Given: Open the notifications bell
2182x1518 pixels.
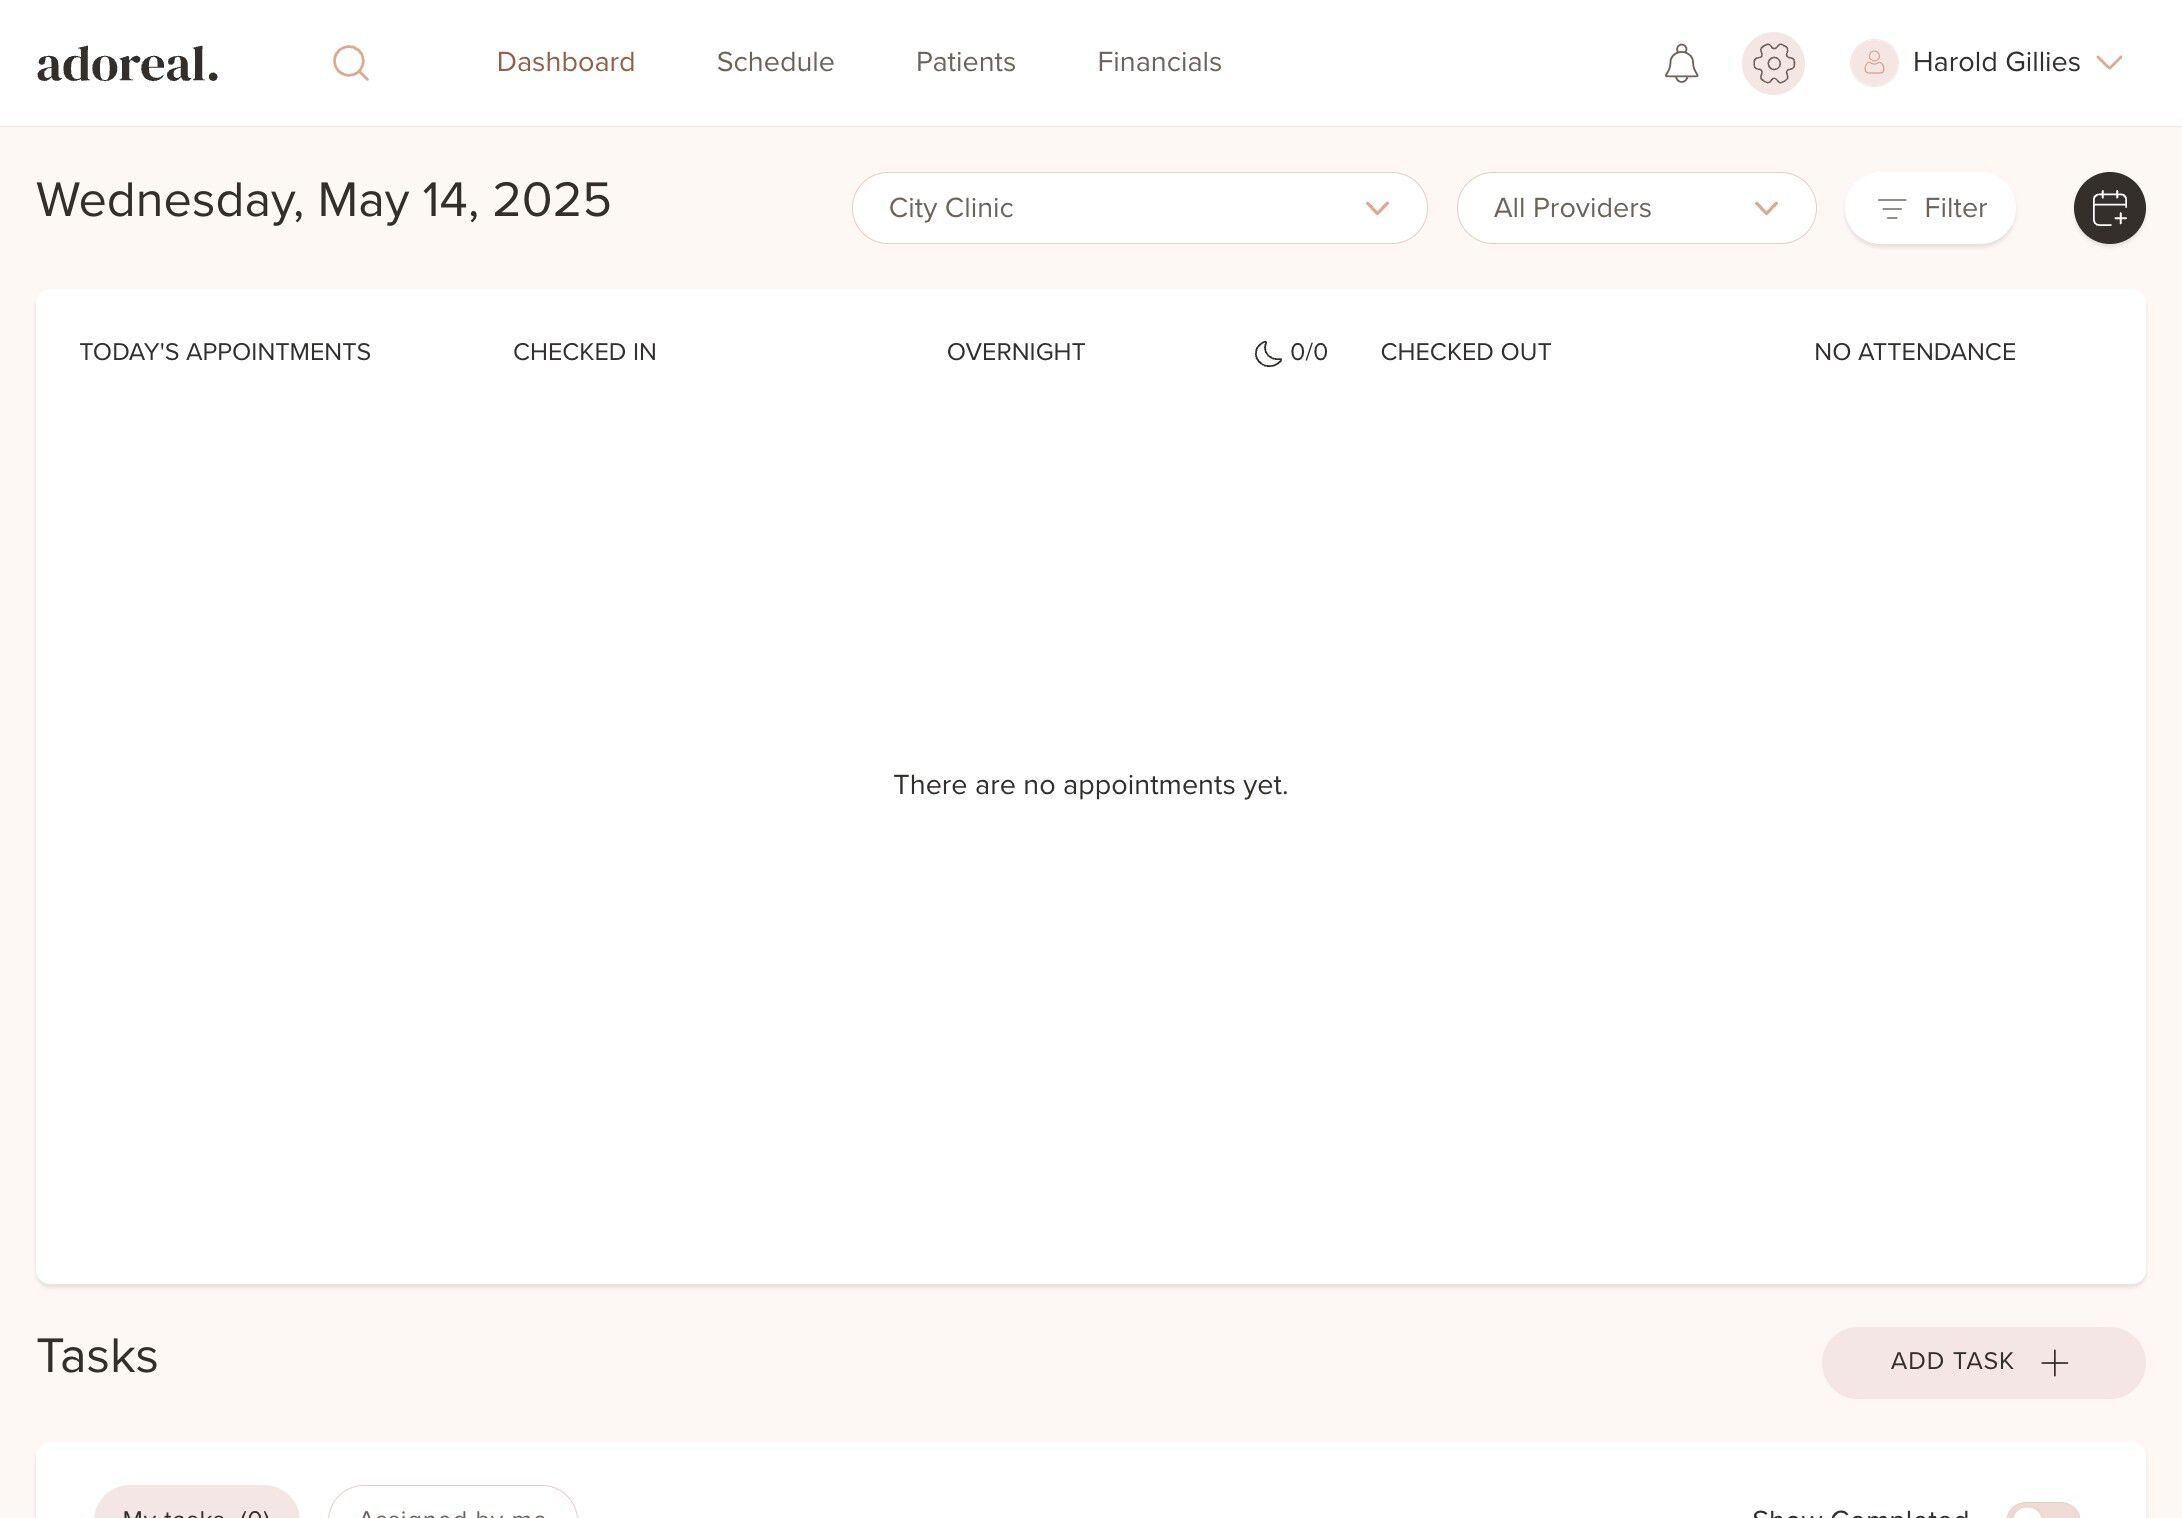Looking at the screenshot, I should pyautogui.click(x=1681, y=63).
